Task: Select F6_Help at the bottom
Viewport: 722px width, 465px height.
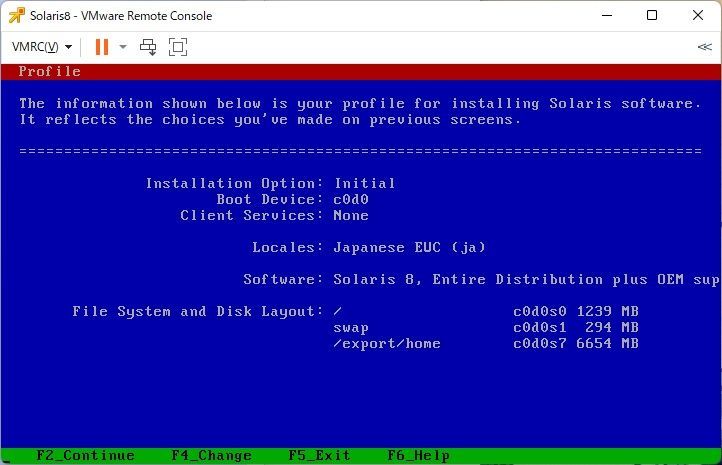Action: pos(419,455)
